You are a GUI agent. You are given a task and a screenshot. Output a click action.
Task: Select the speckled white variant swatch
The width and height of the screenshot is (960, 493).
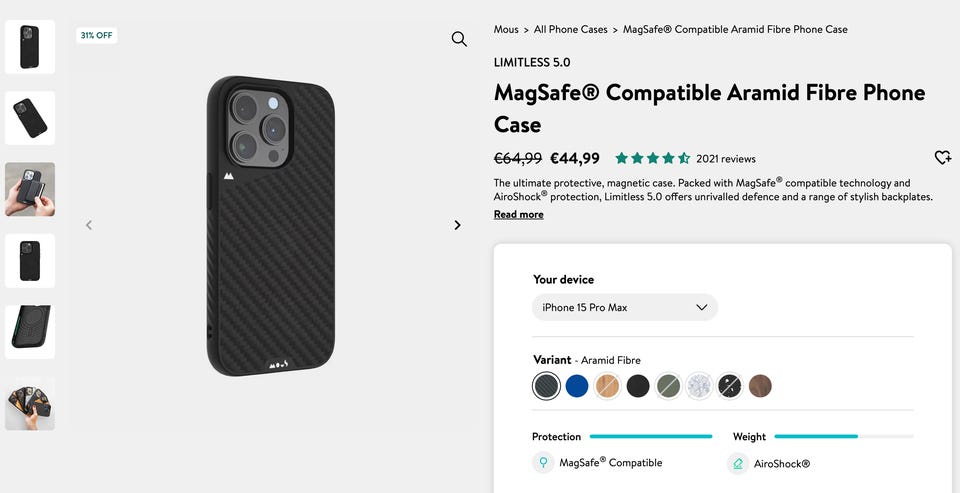[x=699, y=386]
